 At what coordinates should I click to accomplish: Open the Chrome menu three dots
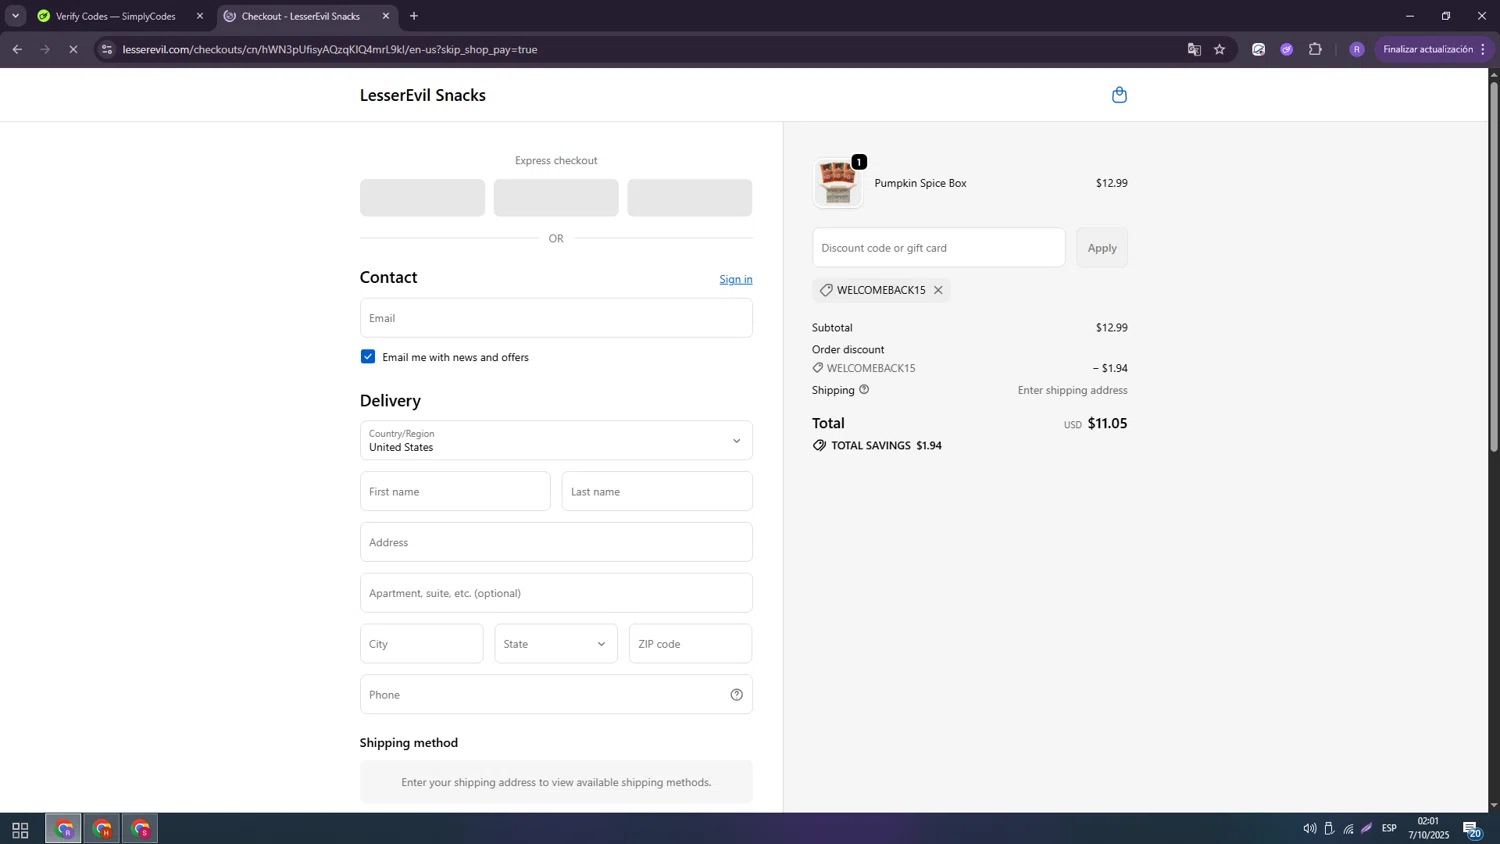point(1482,49)
